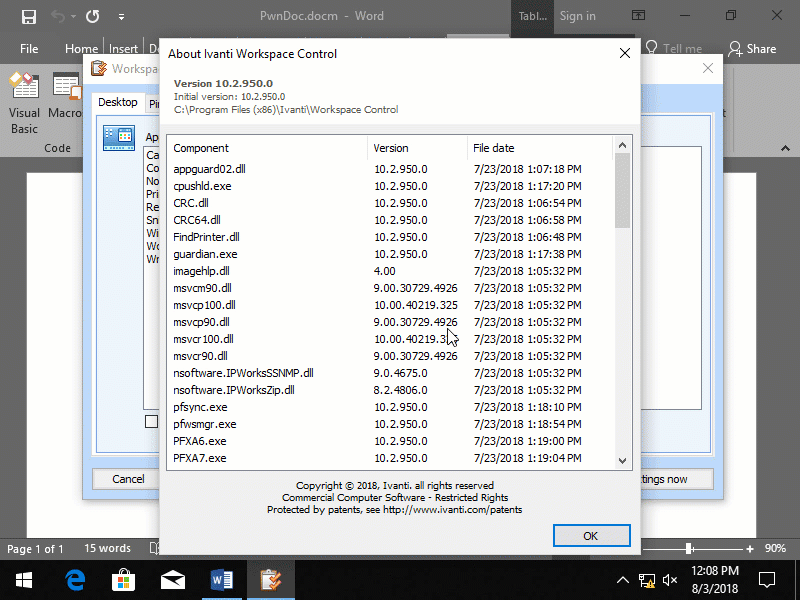This screenshot has height=600, width=800.
Task: Click the component list's scroll up arrow
Action: (x=622, y=145)
